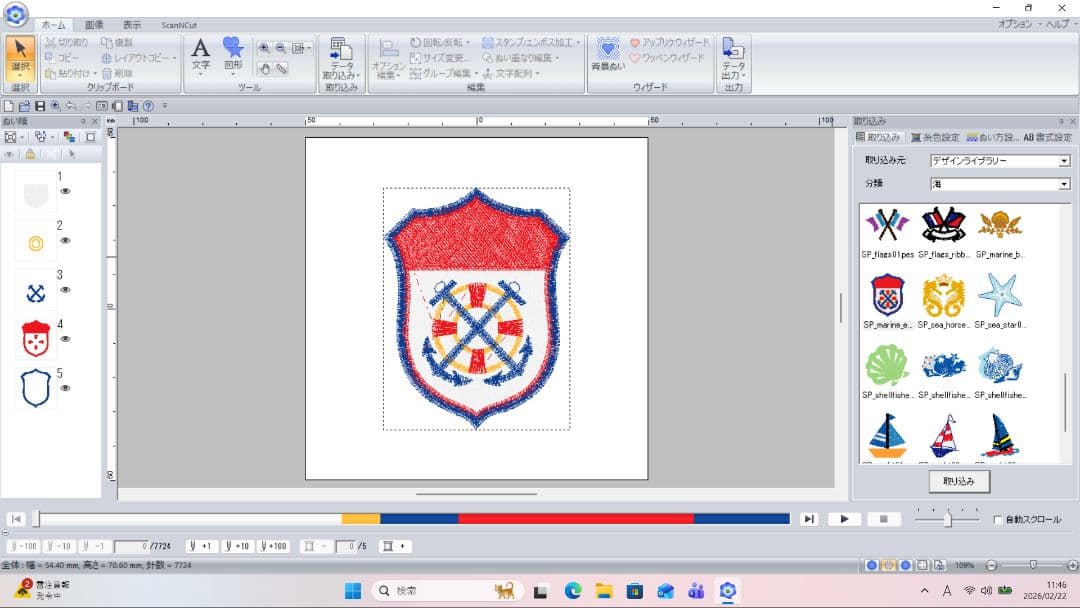Toggle visibility of sewing order item 5

coord(65,388)
